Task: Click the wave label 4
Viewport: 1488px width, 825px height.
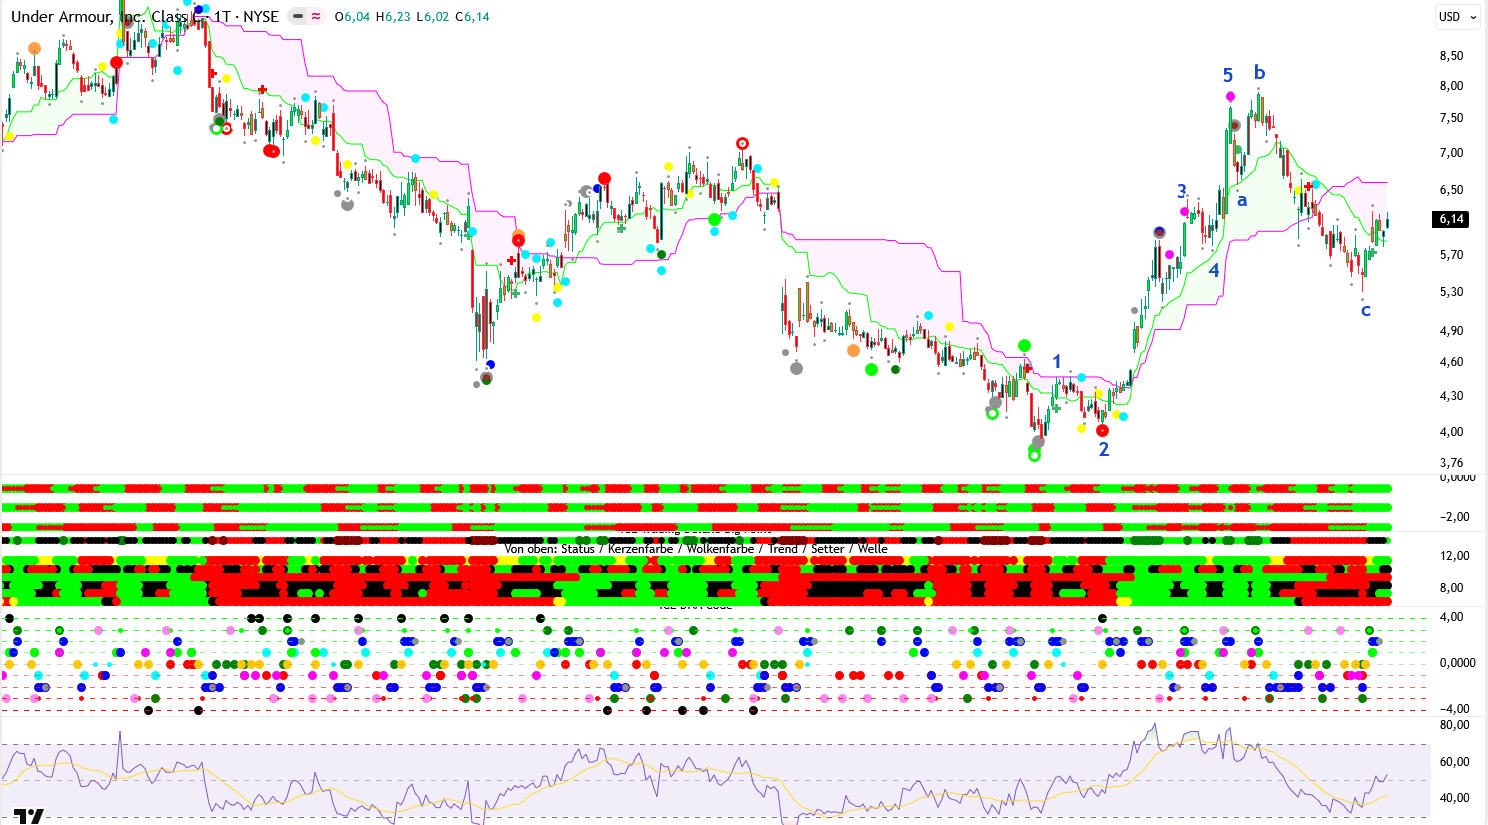Action: (1214, 271)
